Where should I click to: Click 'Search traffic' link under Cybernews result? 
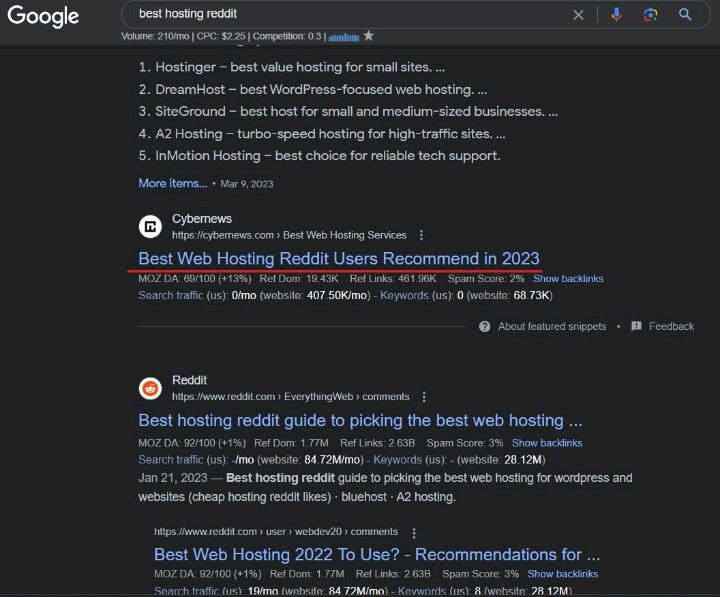(x=170, y=295)
